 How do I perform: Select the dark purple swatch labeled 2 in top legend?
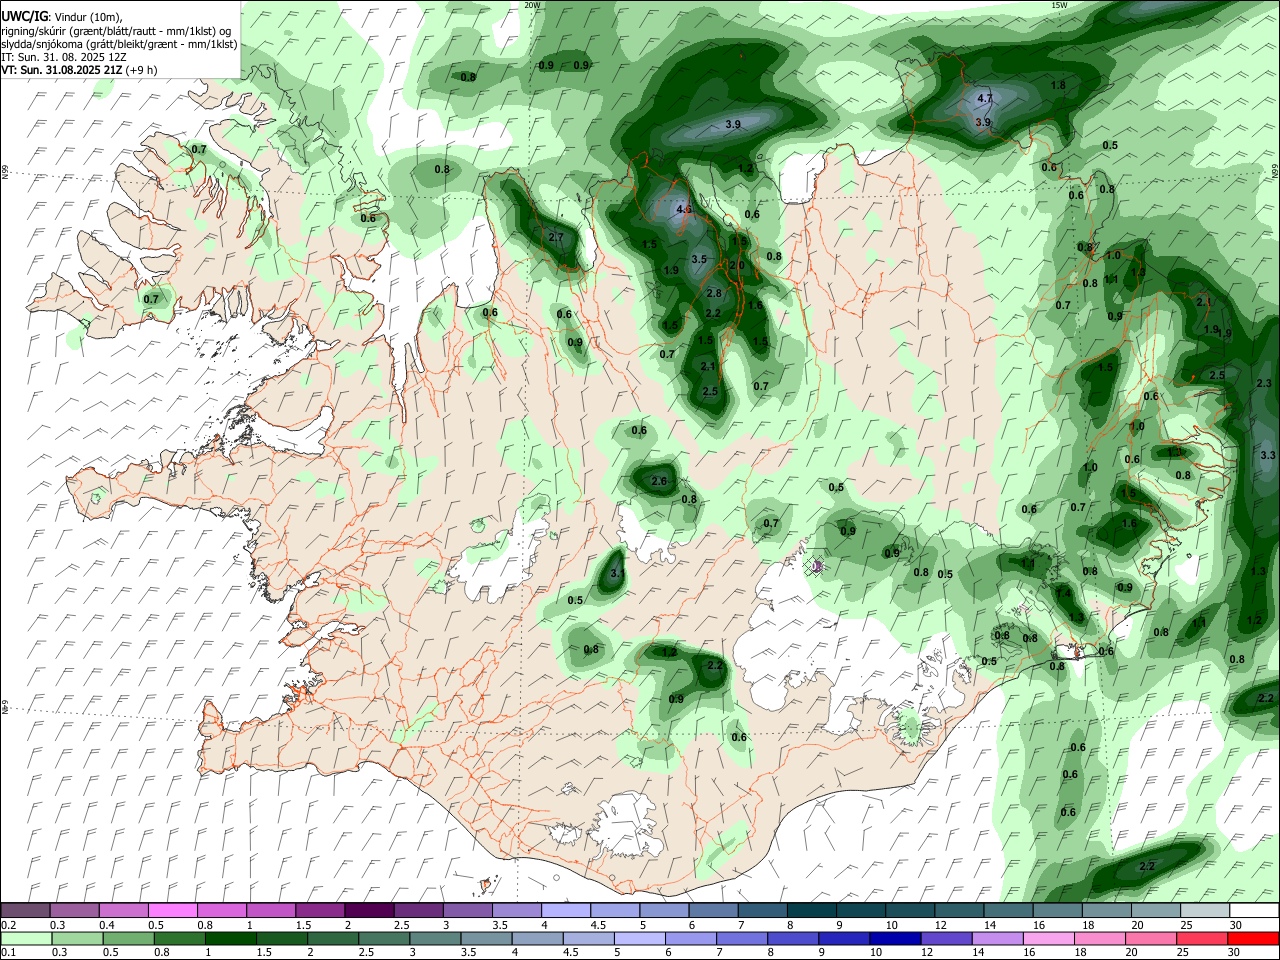[369, 910]
